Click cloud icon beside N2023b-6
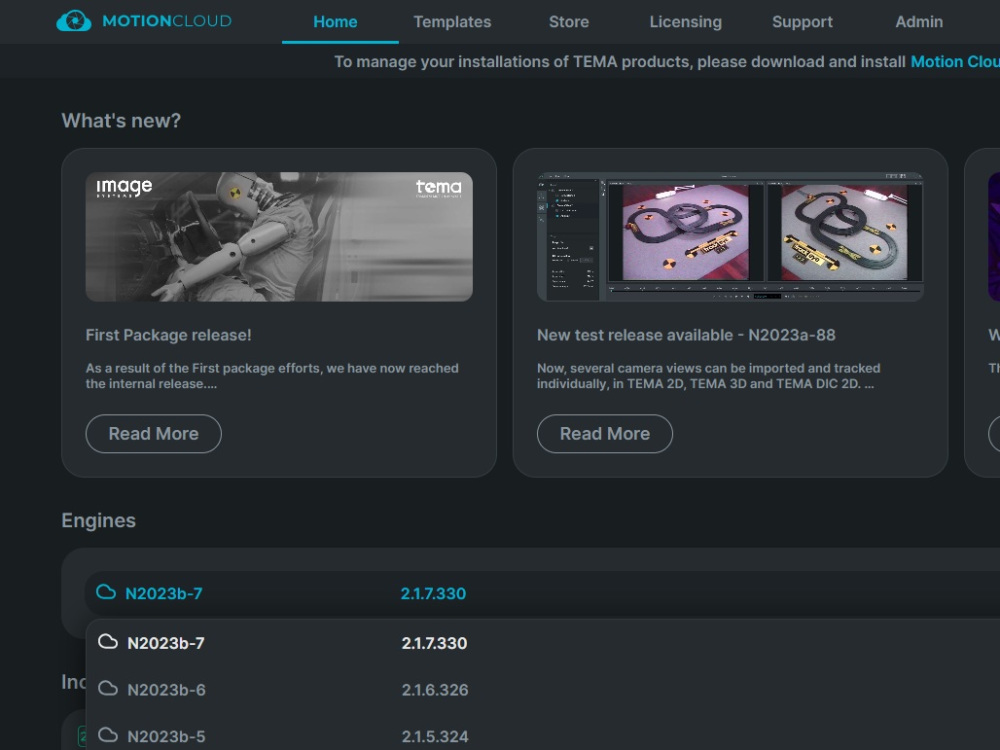Screen dimensions: 1000x750 pyautogui.click(x=108, y=688)
